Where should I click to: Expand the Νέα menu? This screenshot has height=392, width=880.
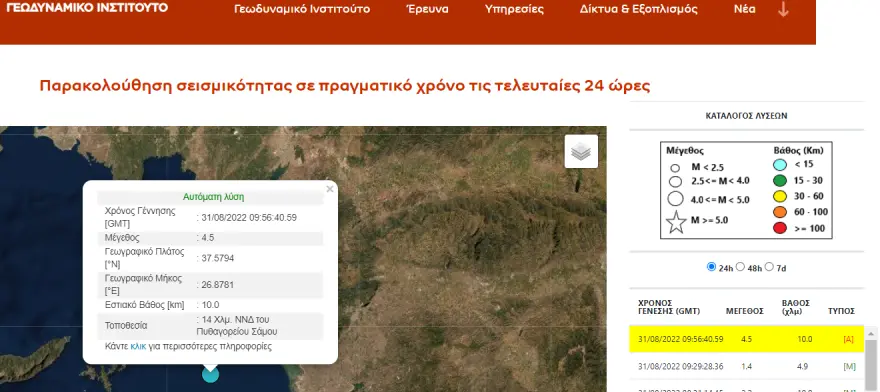point(744,10)
